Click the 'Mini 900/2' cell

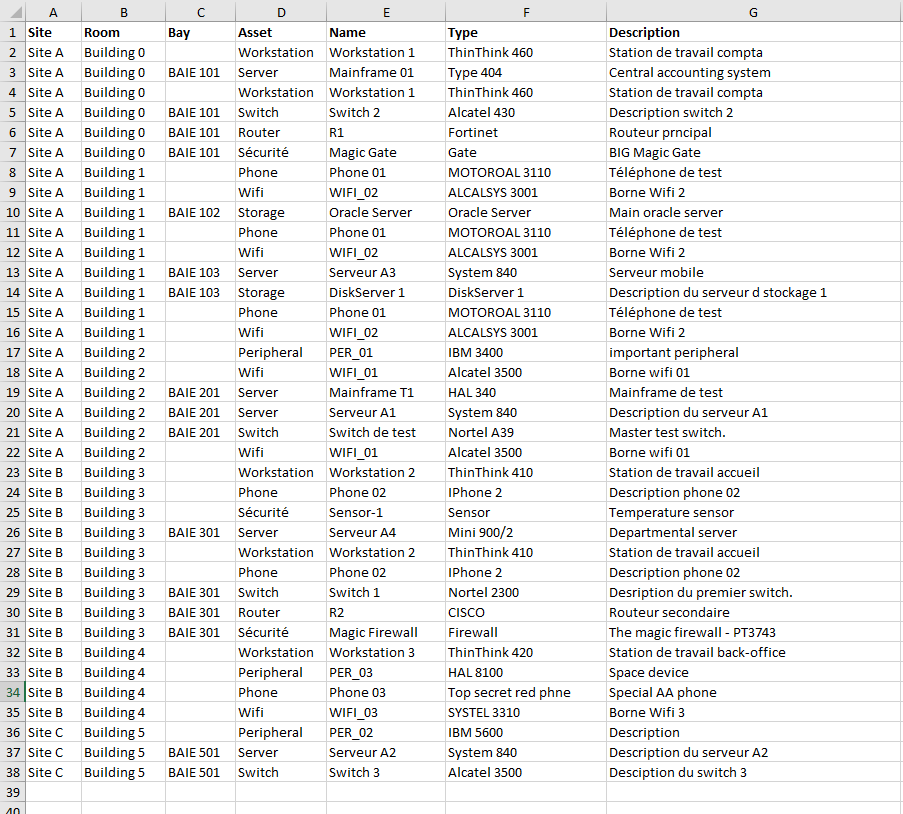[480, 532]
